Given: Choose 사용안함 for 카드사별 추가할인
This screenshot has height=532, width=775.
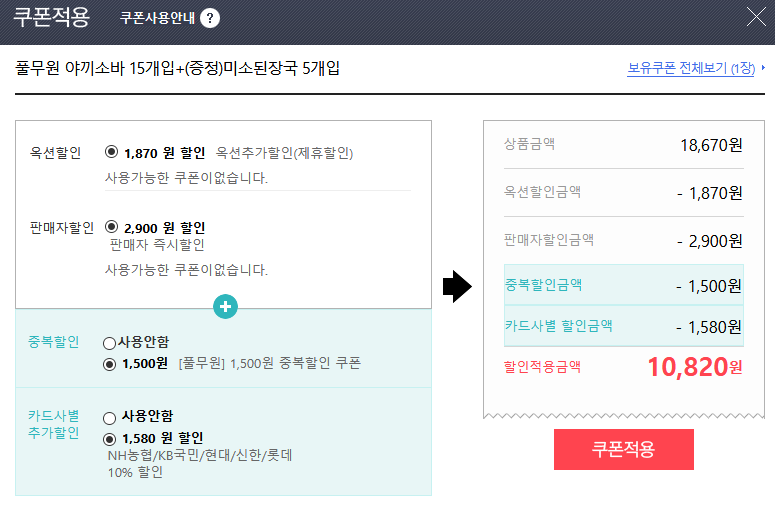Looking at the screenshot, I should [x=109, y=416].
